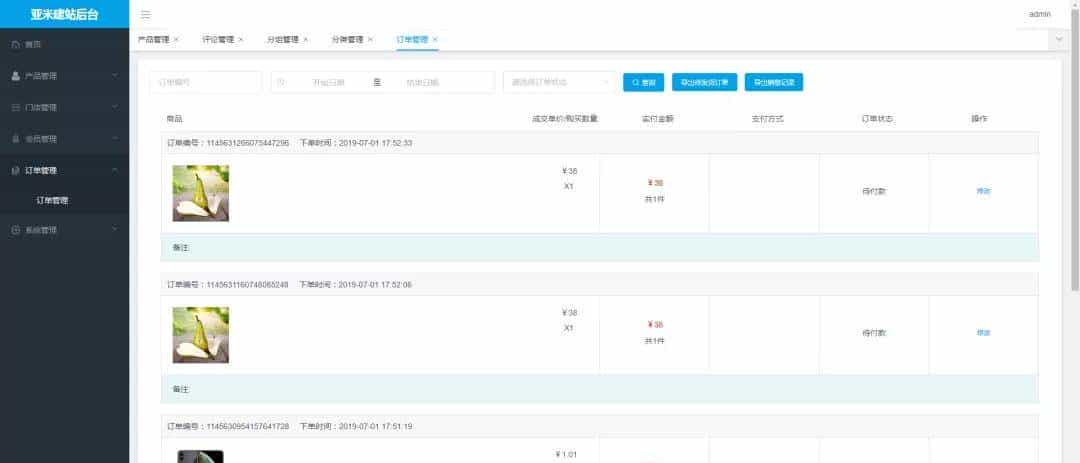Open the pear thumbnail of order 17:52:06
1080x463 pixels.
pyautogui.click(x=200, y=335)
